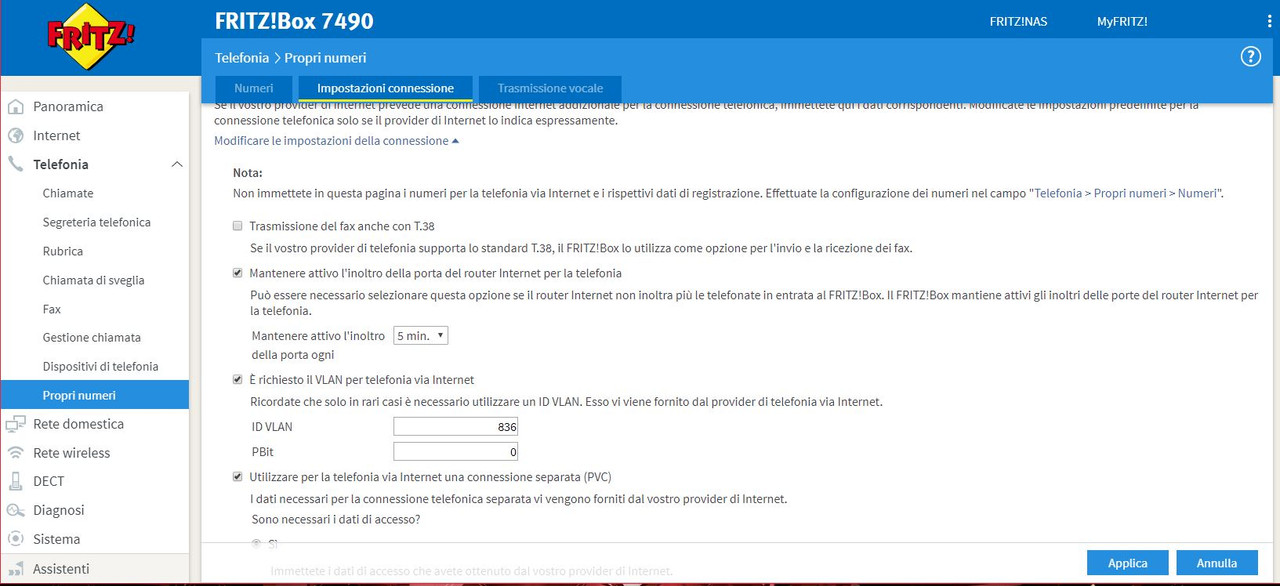The width and height of the screenshot is (1280, 586).
Task: Open the Trasmissione vocale tab
Action: (x=550, y=88)
